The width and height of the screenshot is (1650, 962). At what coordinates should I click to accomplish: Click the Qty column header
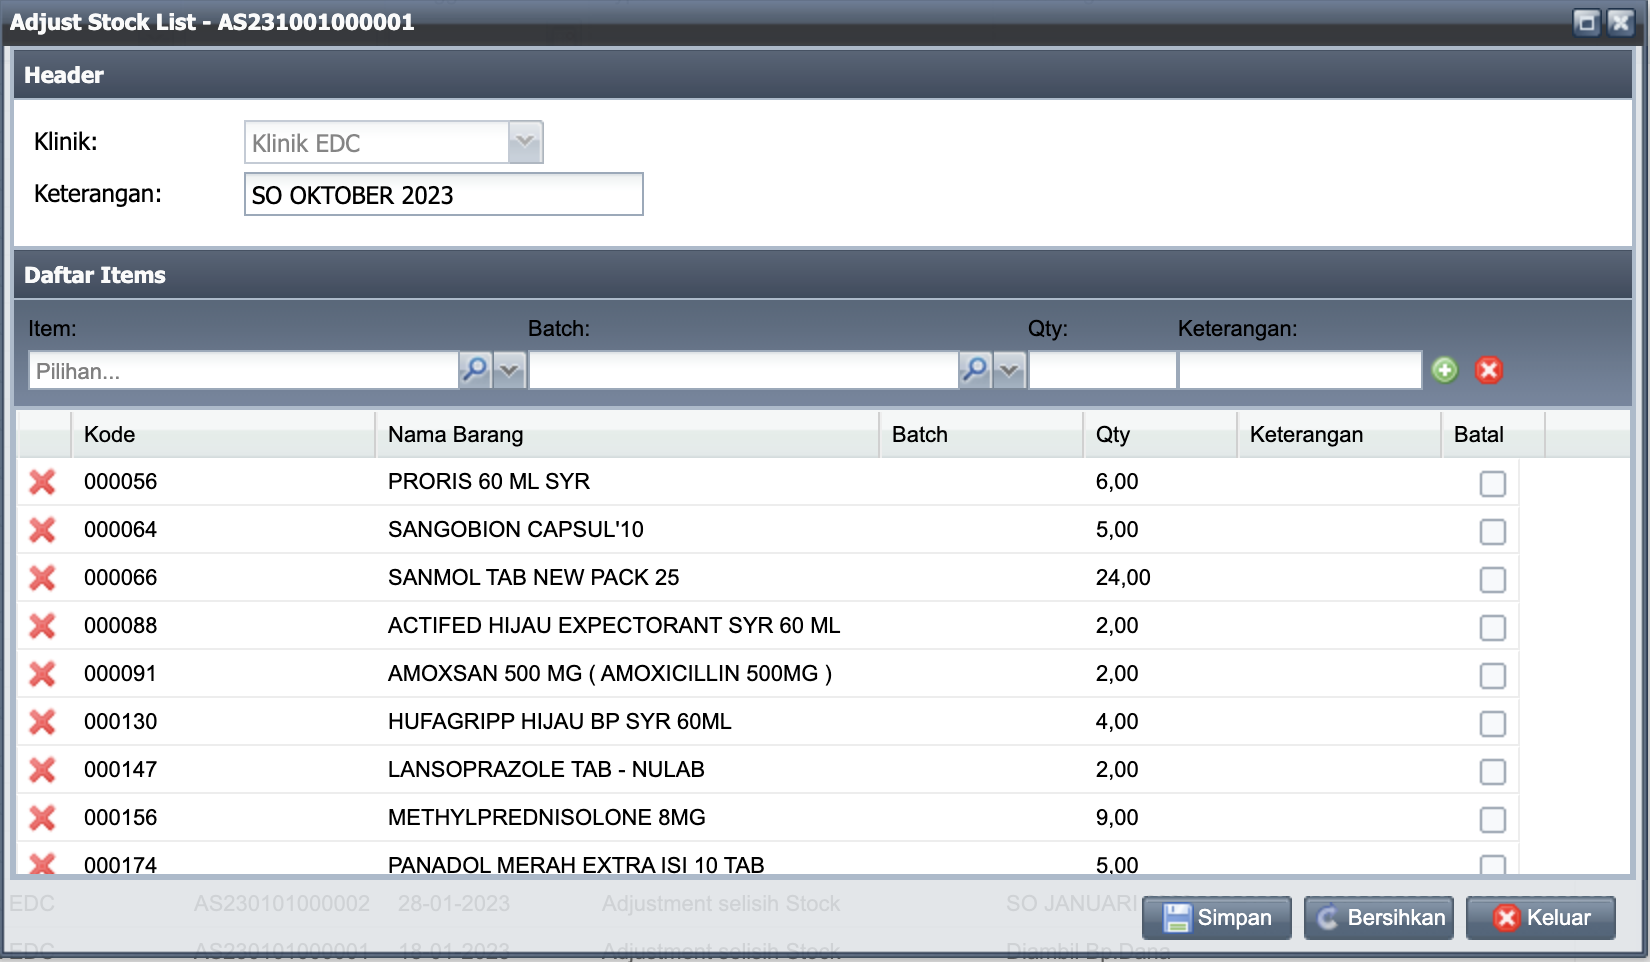[1158, 435]
